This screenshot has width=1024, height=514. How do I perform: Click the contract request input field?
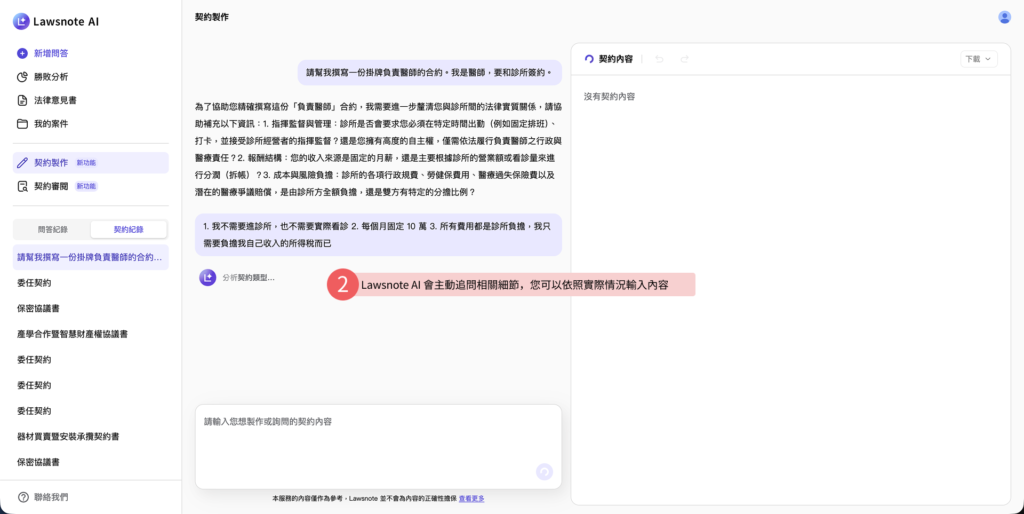coord(378,447)
